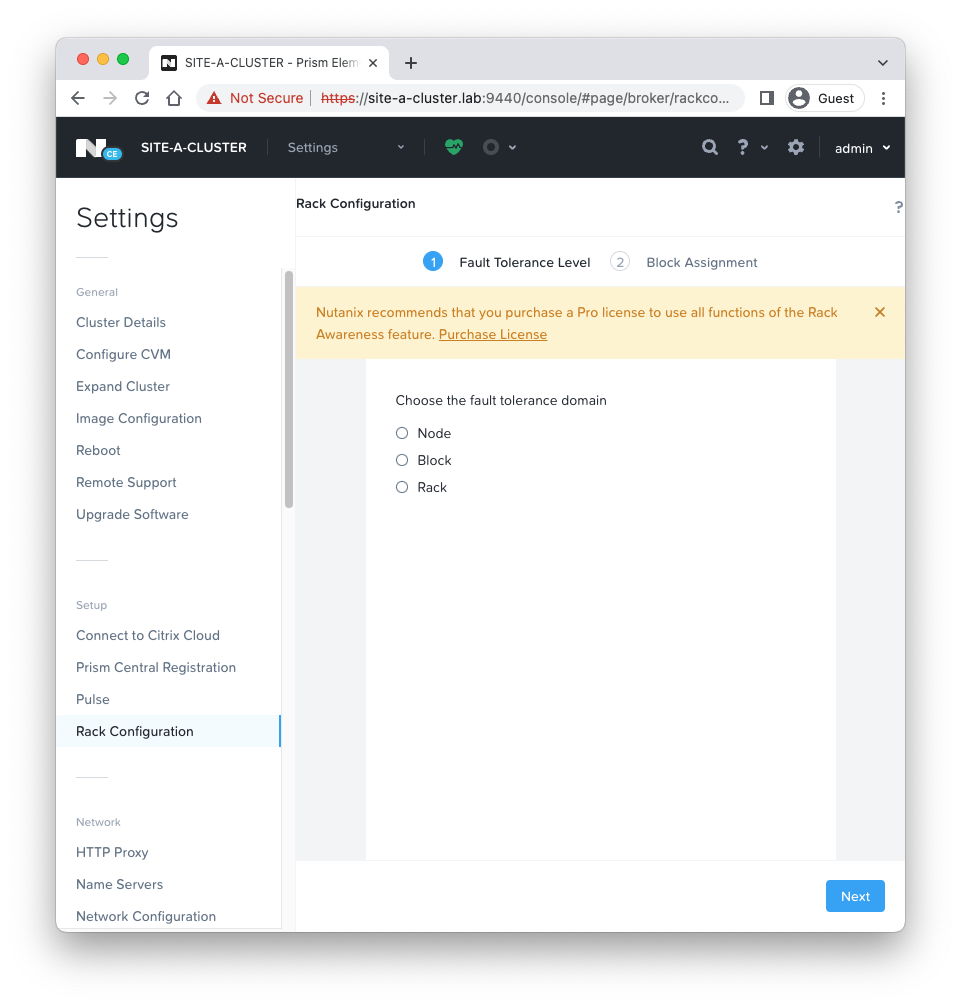Screen dimensions: 961x1006
Task: Toggle the browser side panel icon
Action: (767, 98)
